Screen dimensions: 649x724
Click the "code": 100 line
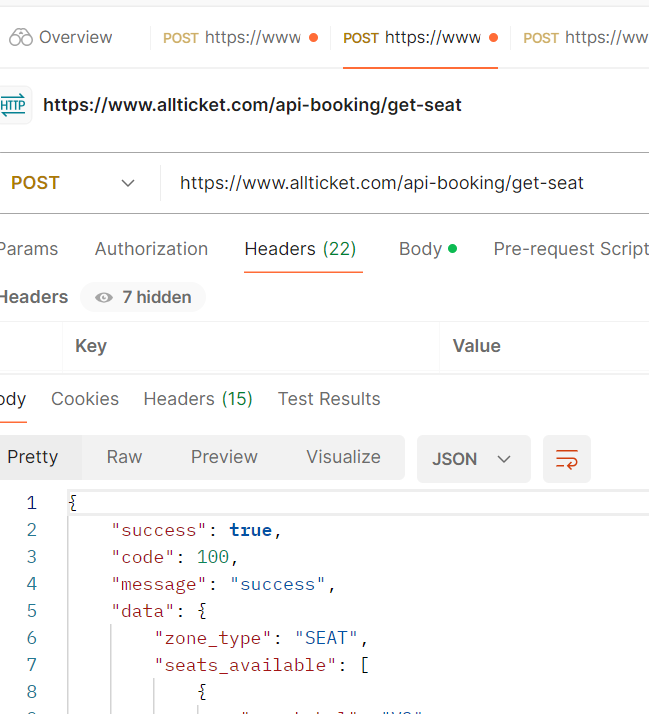(x=175, y=557)
